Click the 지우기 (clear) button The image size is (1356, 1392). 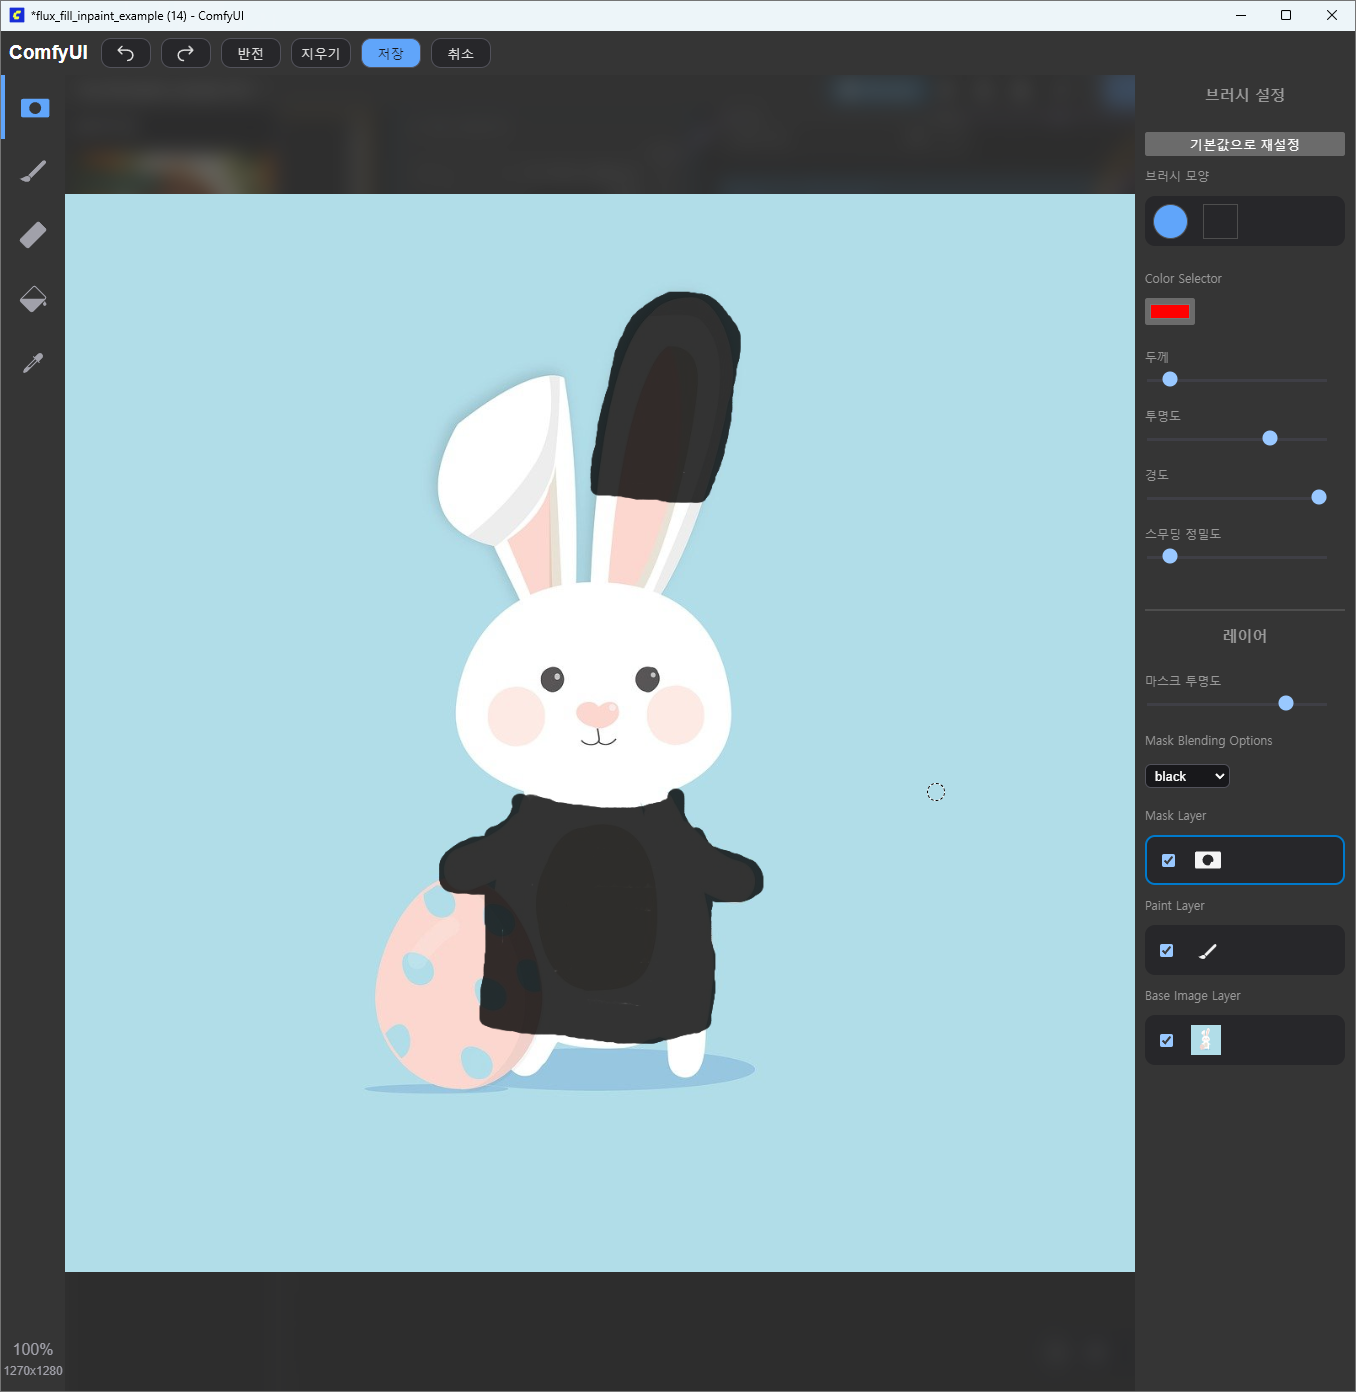pos(321,53)
